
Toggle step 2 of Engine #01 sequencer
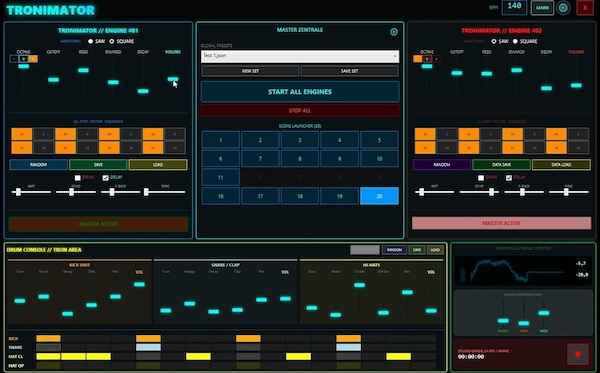(x=44, y=134)
